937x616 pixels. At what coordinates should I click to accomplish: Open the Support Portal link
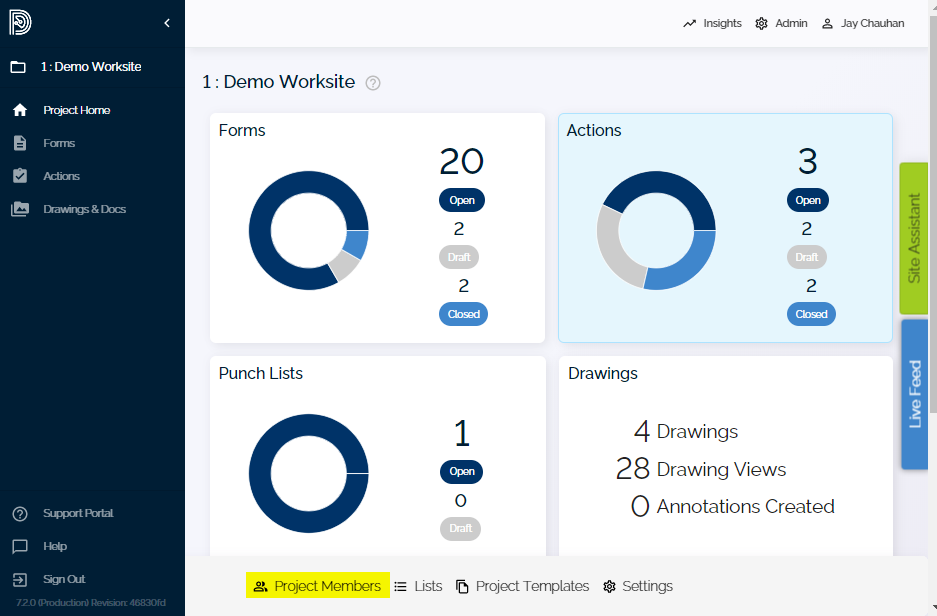[77, 513]
